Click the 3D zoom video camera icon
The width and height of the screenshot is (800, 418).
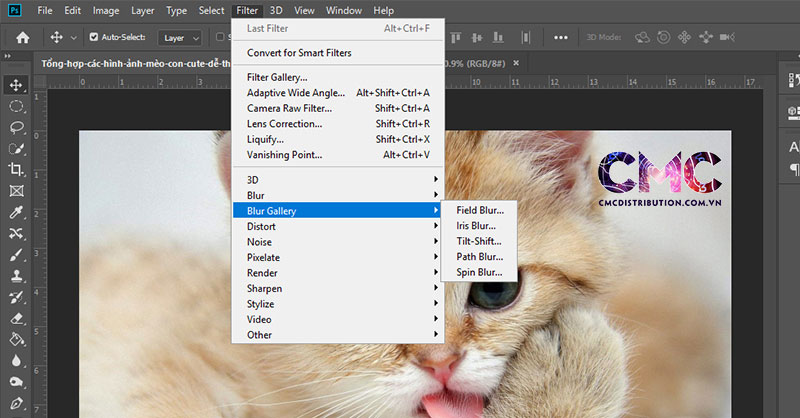pyautogui.click(x=727, y=37)
